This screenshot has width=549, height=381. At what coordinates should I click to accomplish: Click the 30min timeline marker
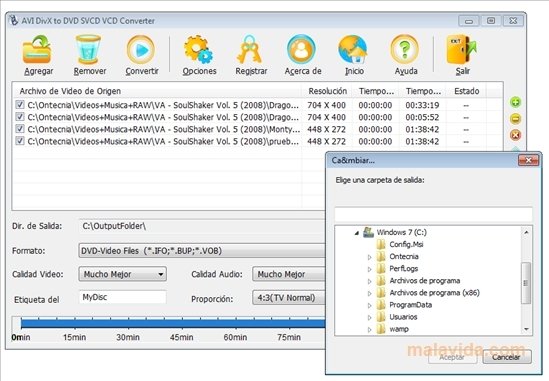(128, 337)
